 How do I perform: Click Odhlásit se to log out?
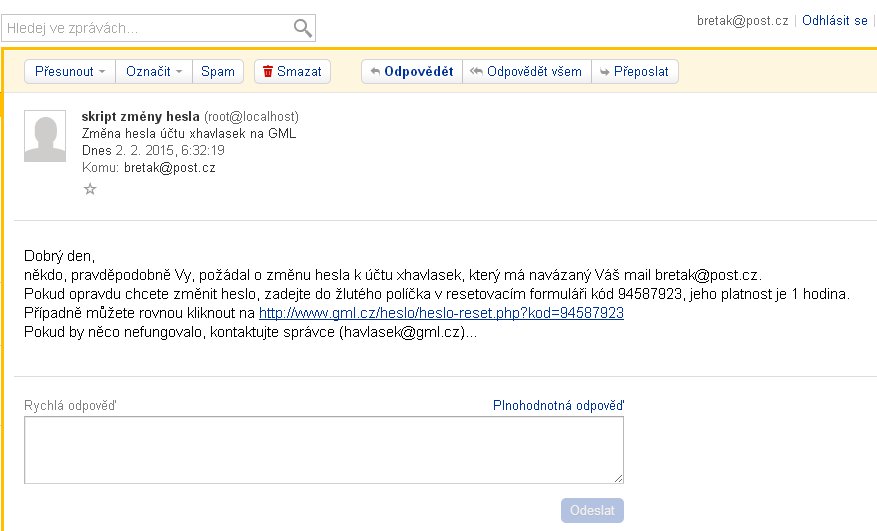tap(834, 20)
